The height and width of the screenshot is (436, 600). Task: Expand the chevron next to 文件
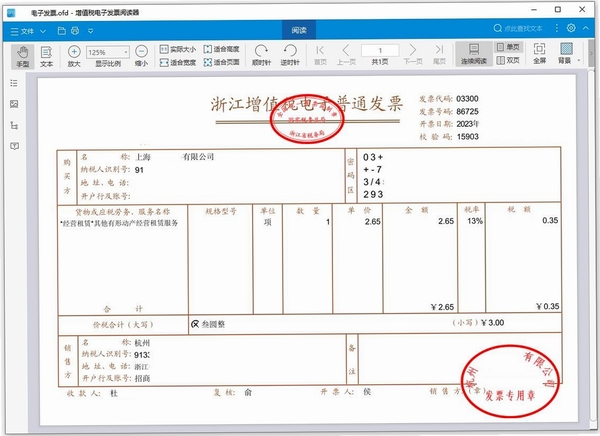pos(43,31)
